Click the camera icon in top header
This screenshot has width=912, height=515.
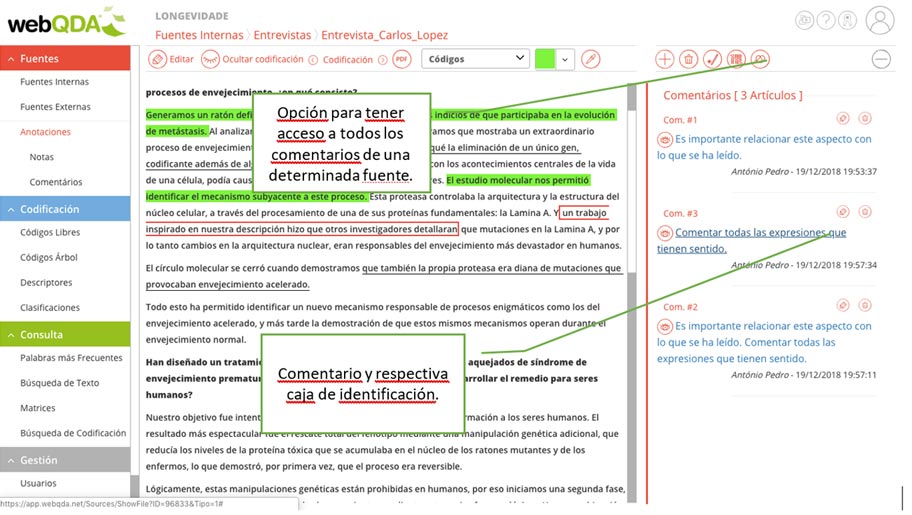(x=805, y=20)
